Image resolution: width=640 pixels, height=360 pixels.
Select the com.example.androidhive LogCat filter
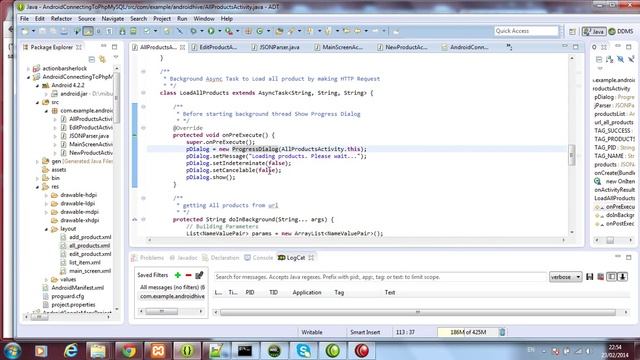pyautogui.click(x=172, y=296)
